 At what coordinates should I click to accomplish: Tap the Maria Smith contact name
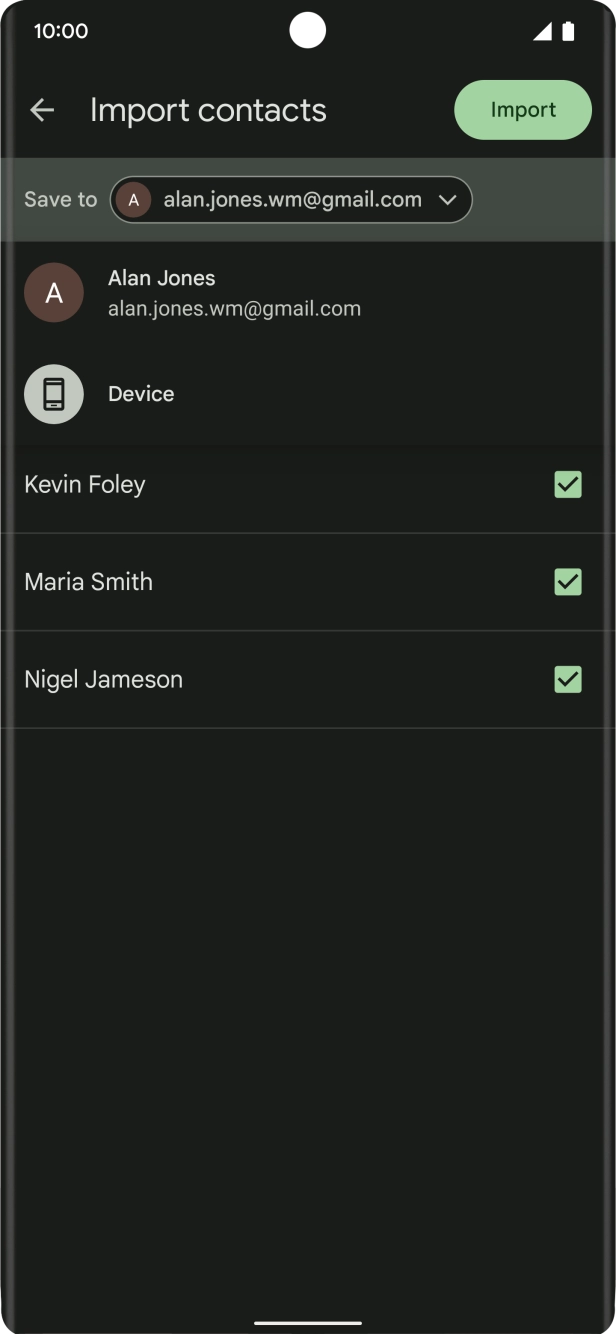(89, 582)
